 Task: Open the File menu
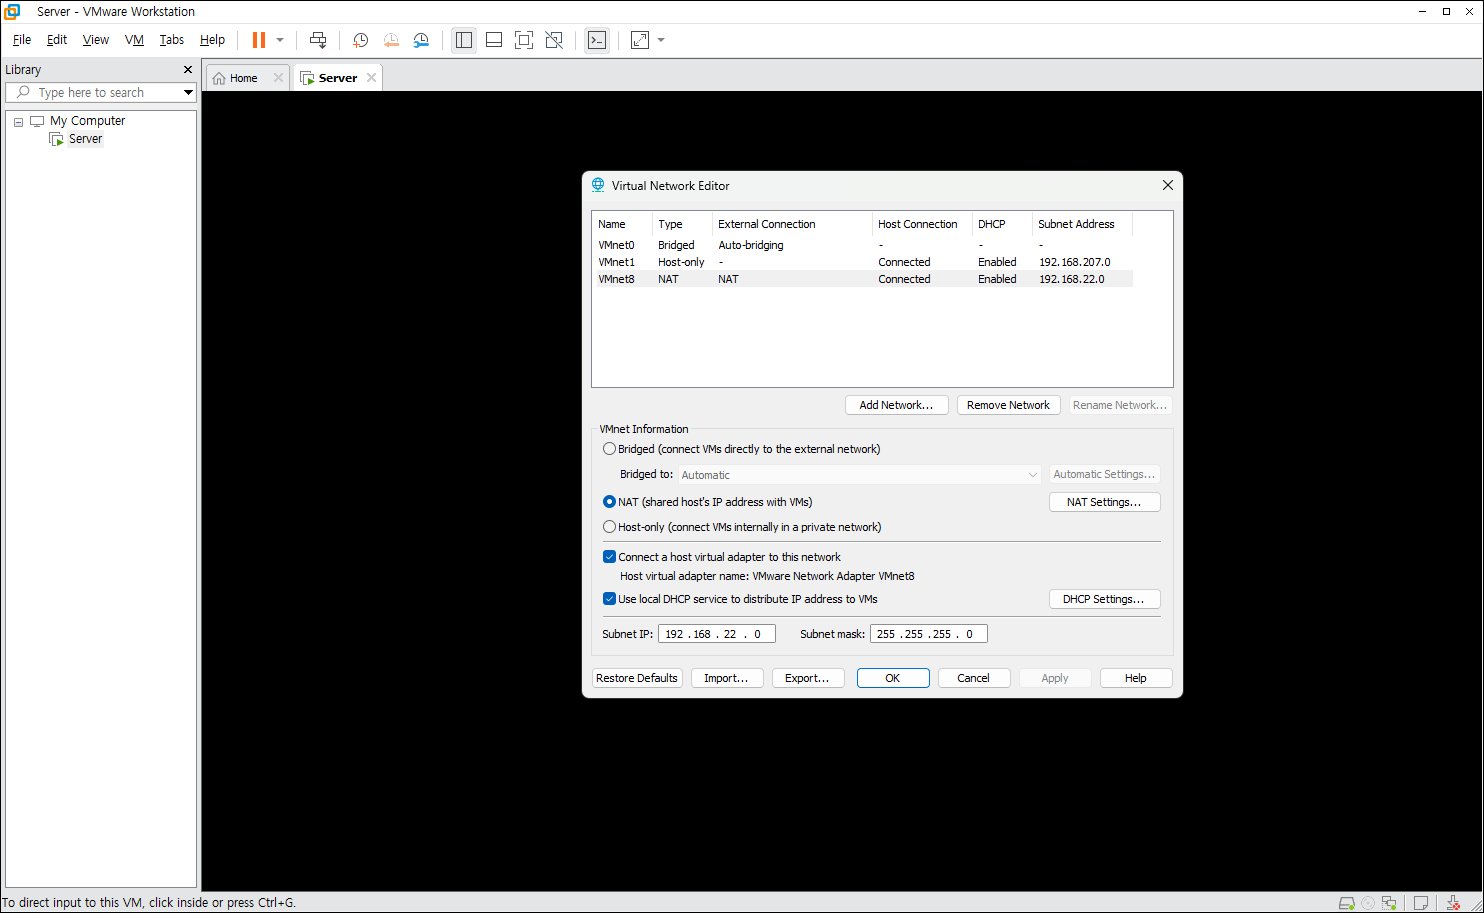point(22,40)
